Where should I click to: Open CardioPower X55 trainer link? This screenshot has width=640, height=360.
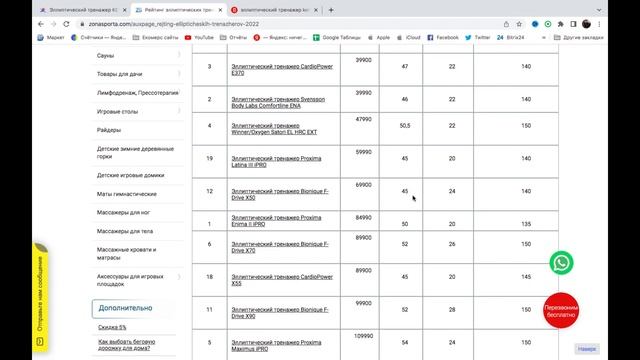[x=282, y=280]
